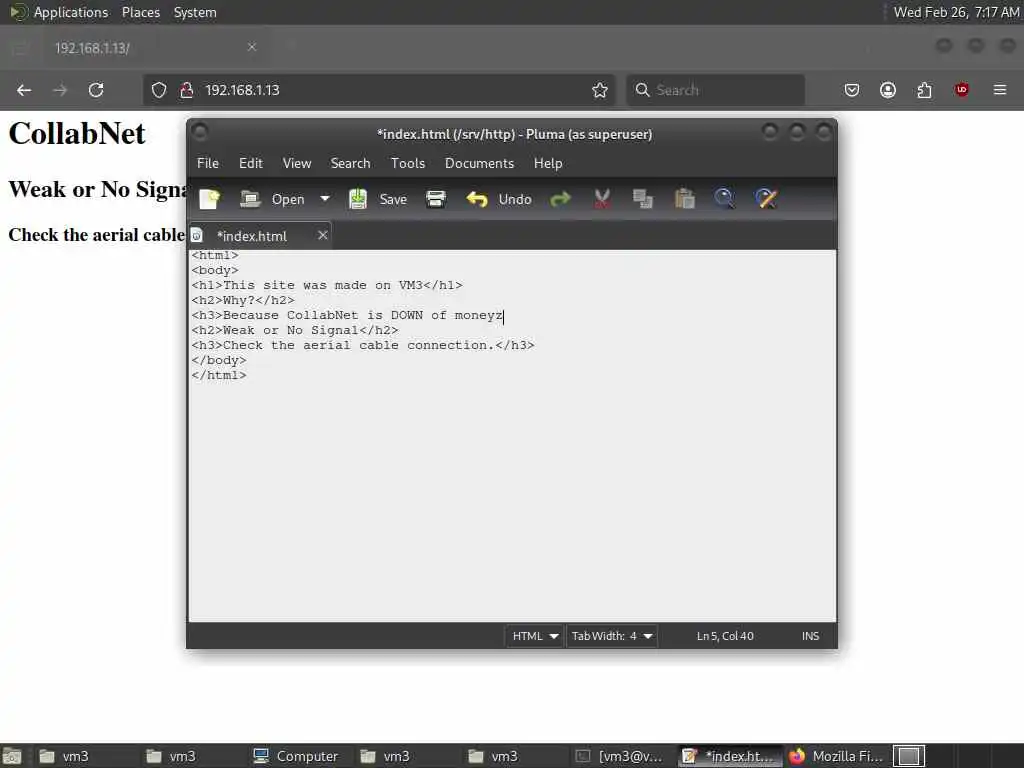
Task: Open the Places menu
Action: click(140, 12)
